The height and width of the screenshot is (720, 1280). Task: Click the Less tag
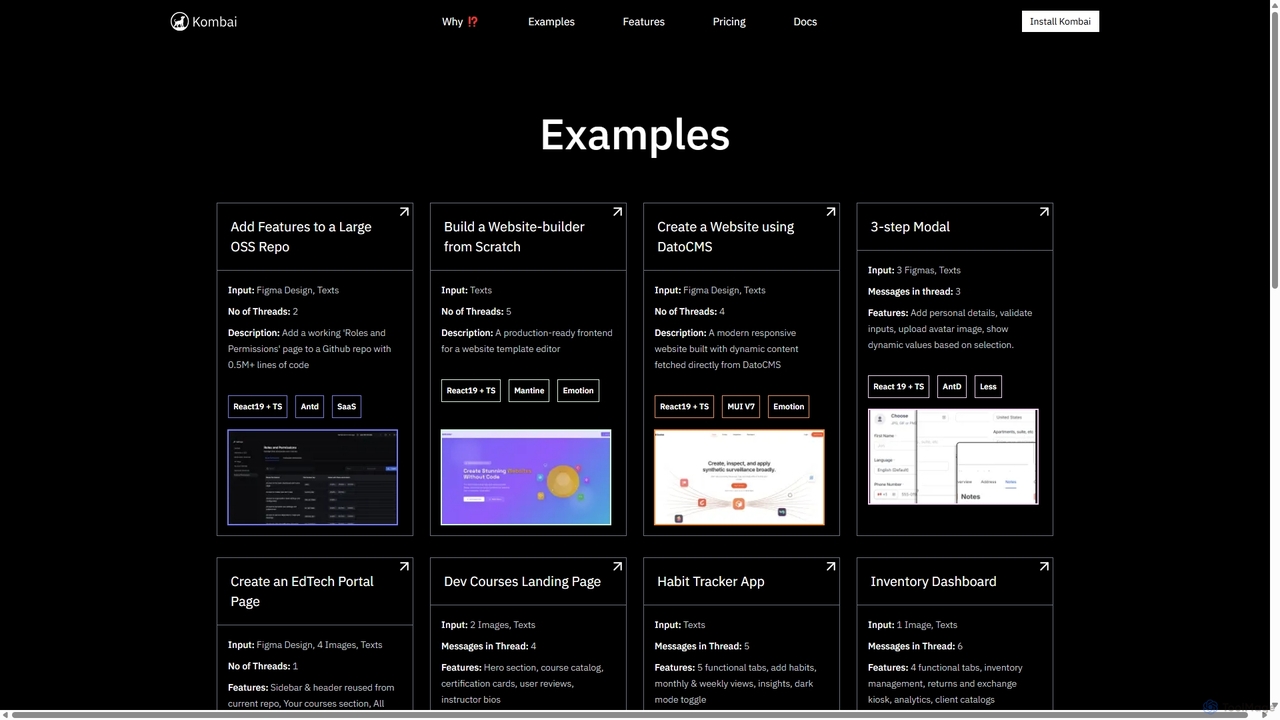tap(988, 386)
